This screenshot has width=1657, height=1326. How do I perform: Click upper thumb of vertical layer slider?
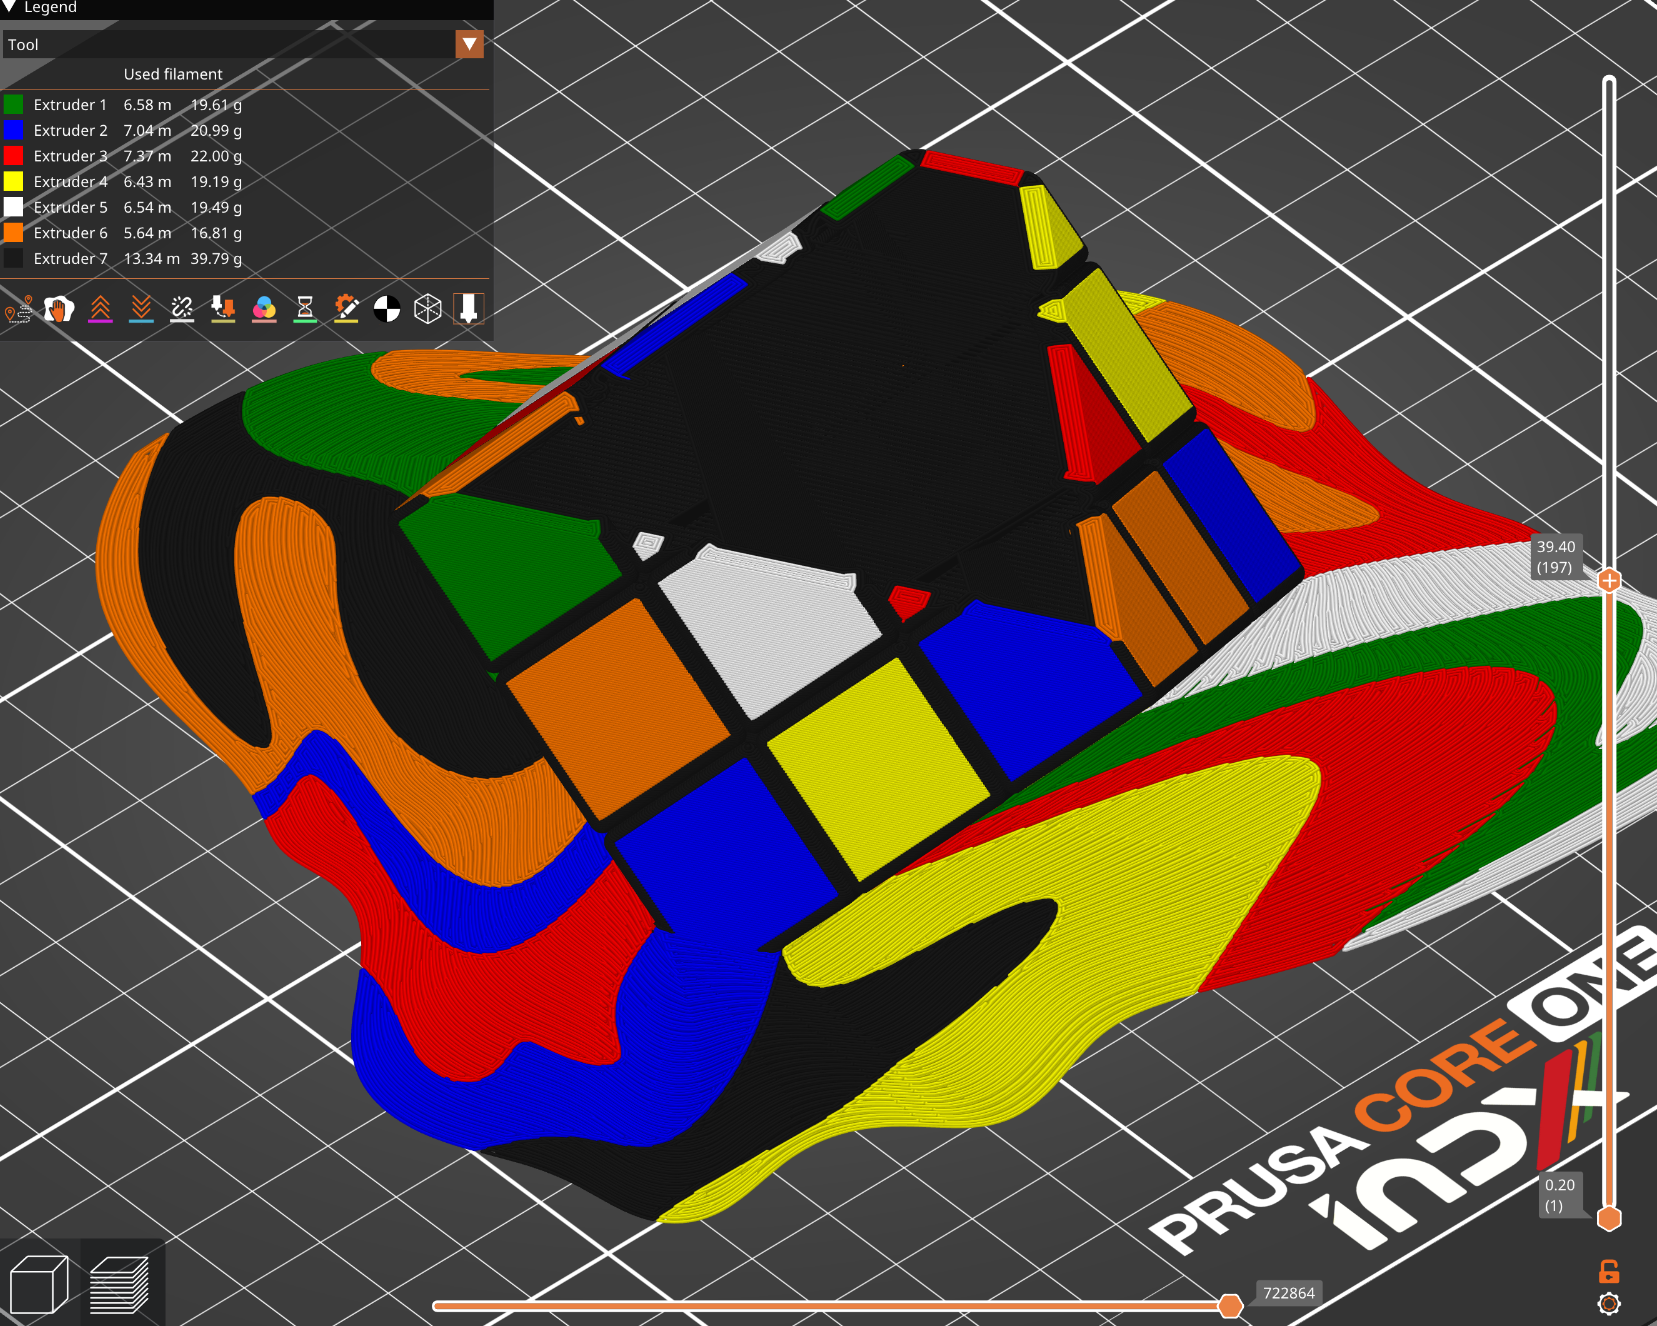click(1609, 581)
